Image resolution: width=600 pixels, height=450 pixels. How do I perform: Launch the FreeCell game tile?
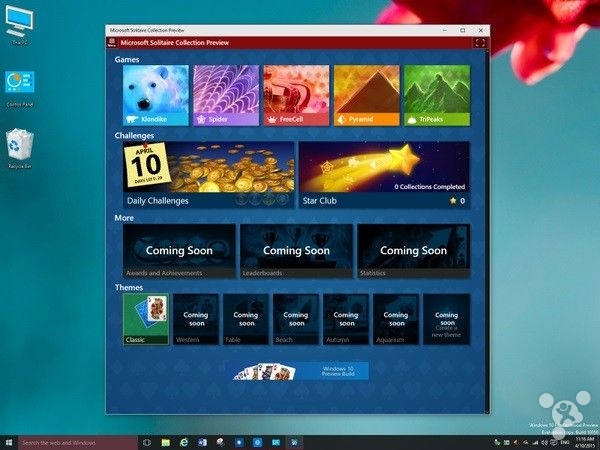pos(296,95)
